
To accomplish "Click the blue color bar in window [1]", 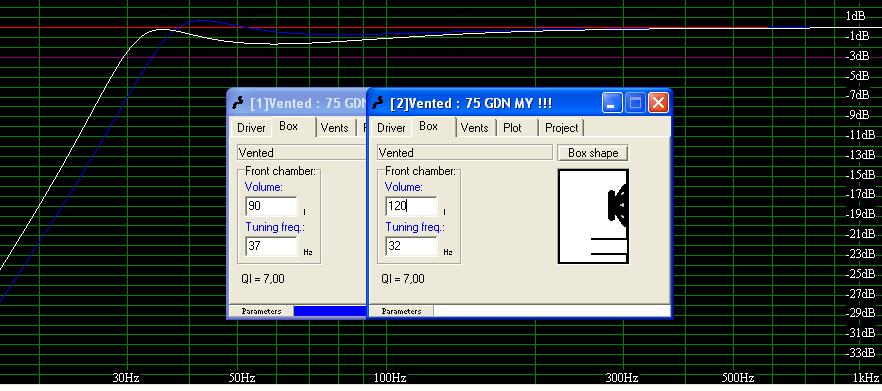I will (x=330, y=311).
